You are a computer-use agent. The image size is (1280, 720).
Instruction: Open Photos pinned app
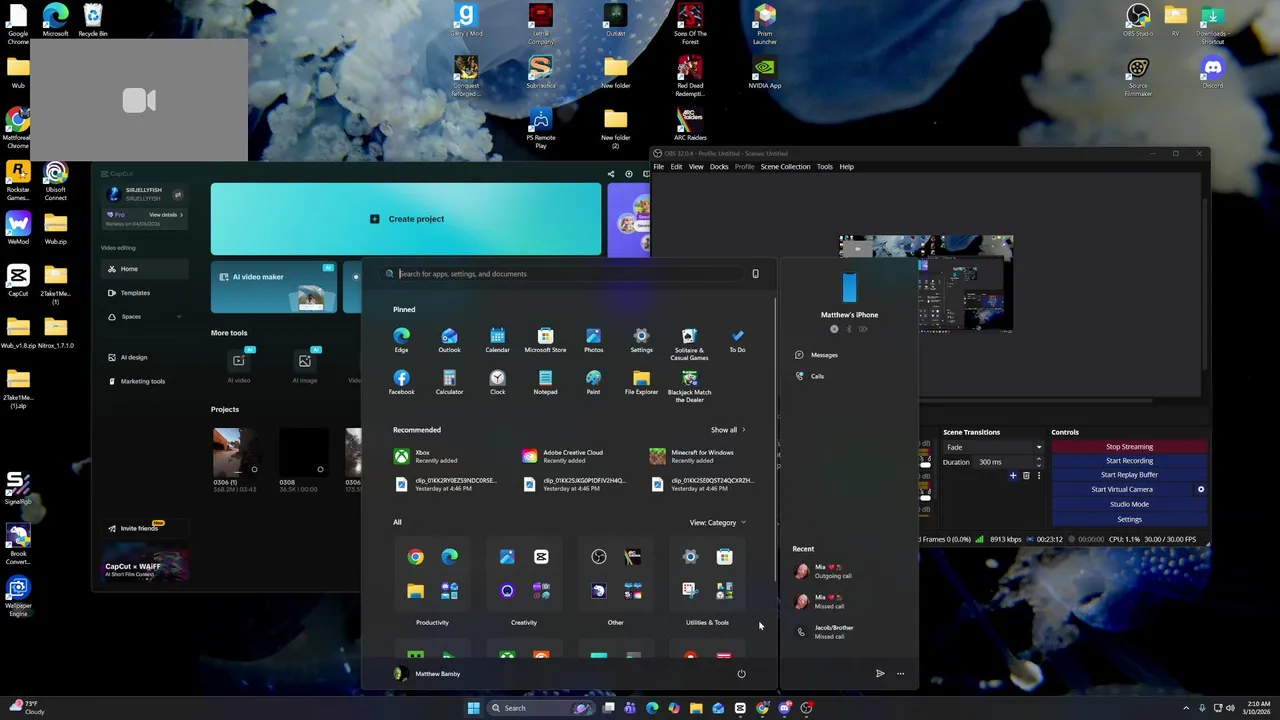coord(593,340)
